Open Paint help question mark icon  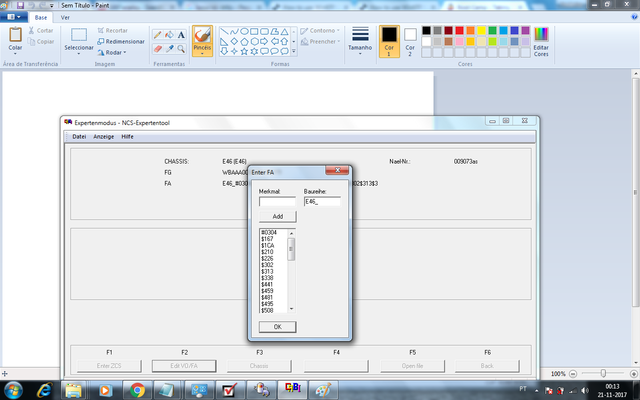coord(634,17)
